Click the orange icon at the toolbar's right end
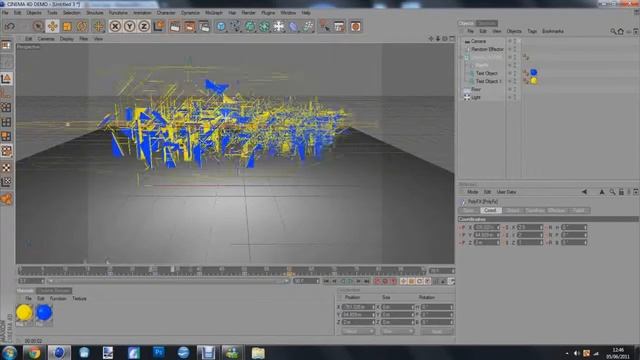This screenshot has width=640, height=360. coord(356,27)
